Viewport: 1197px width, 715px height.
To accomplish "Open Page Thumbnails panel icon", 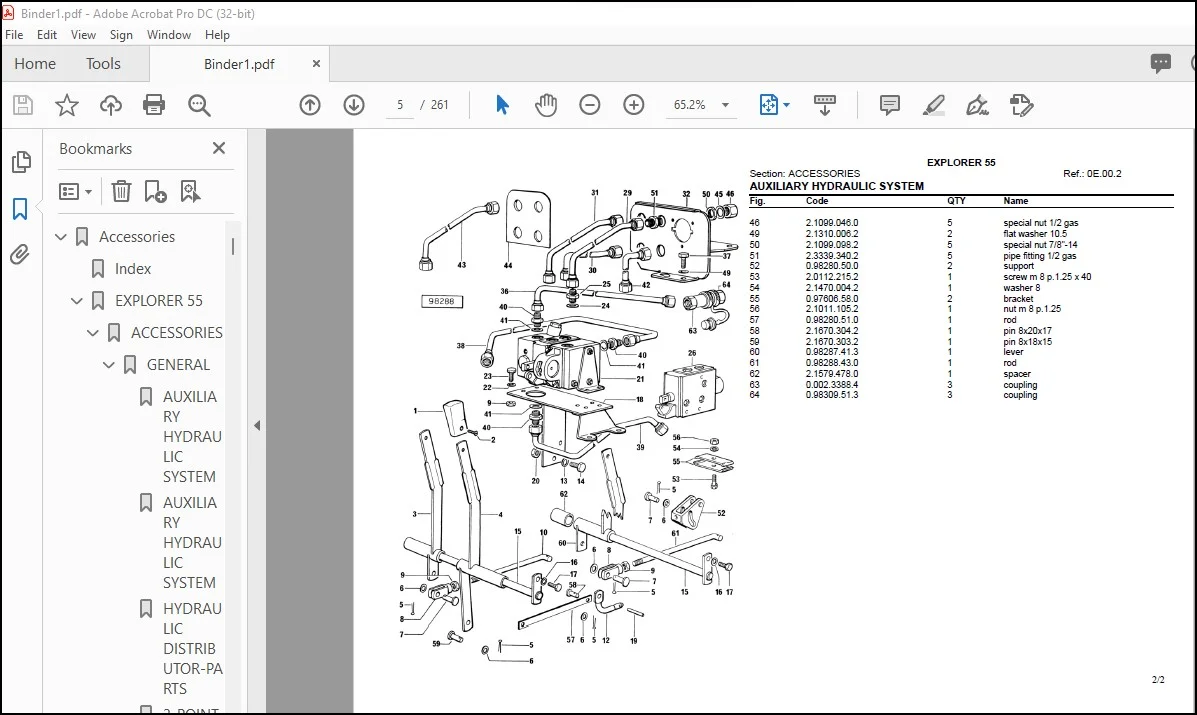I will point(21,162).
